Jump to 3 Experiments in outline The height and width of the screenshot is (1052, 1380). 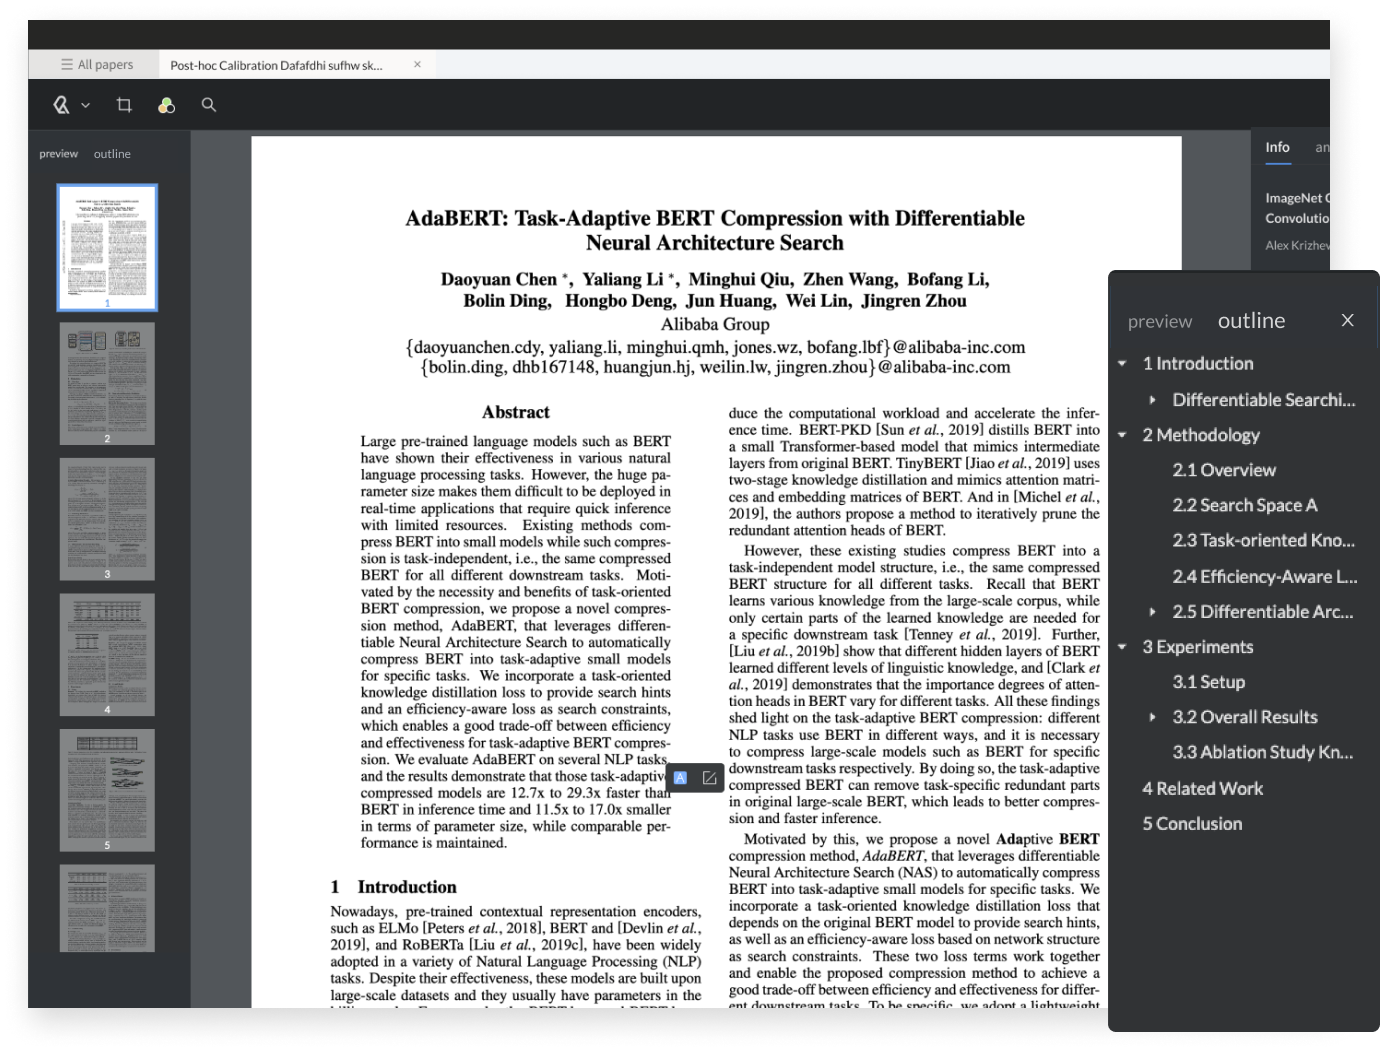coord(1198,647)
